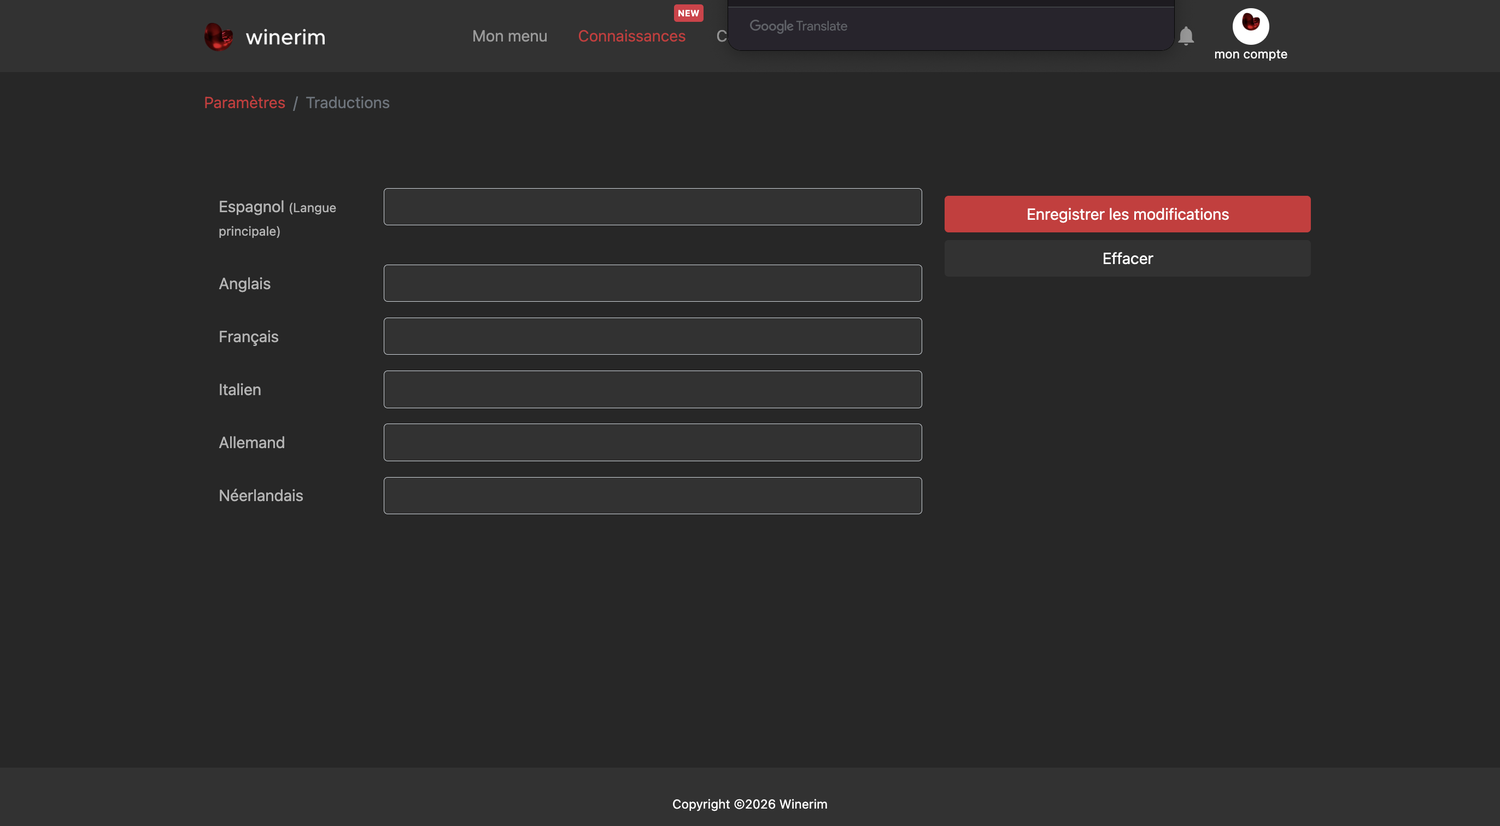Focus the Anglais translation field

pyautogui.click(x=653, y=283)
